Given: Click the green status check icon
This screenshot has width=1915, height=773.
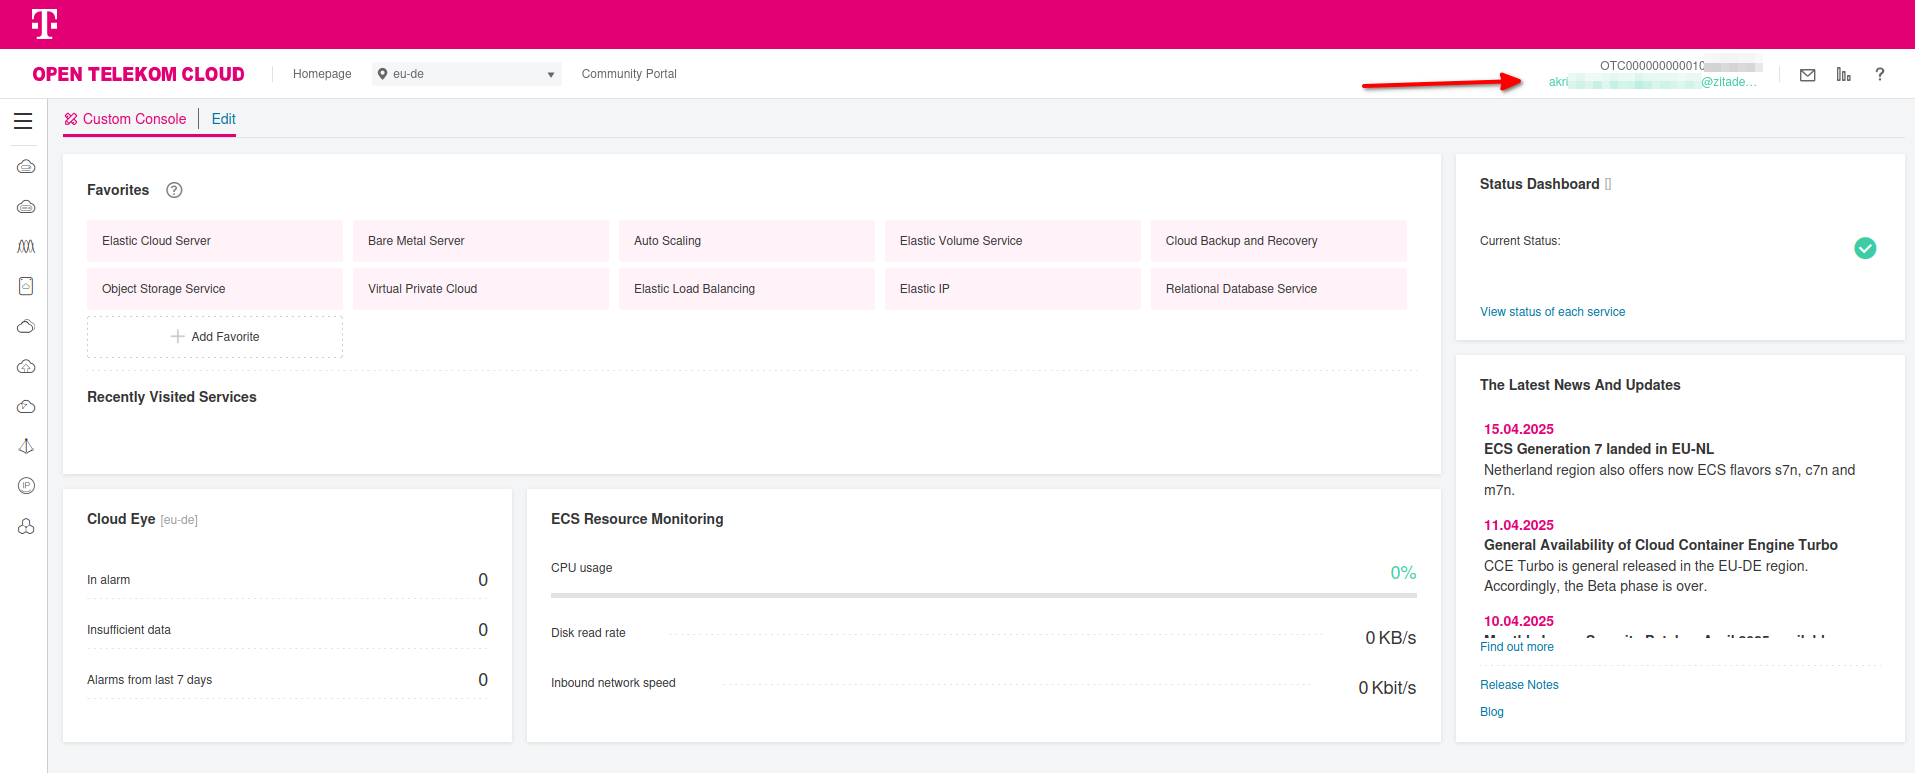Looking at the screenshot, I should 1864,248.
